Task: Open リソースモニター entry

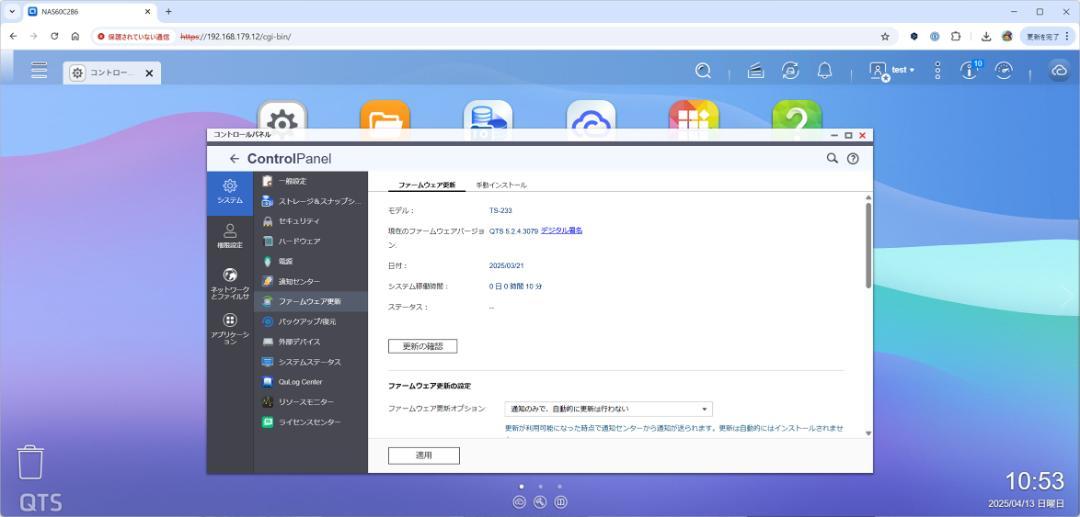Action: point(311,401)
